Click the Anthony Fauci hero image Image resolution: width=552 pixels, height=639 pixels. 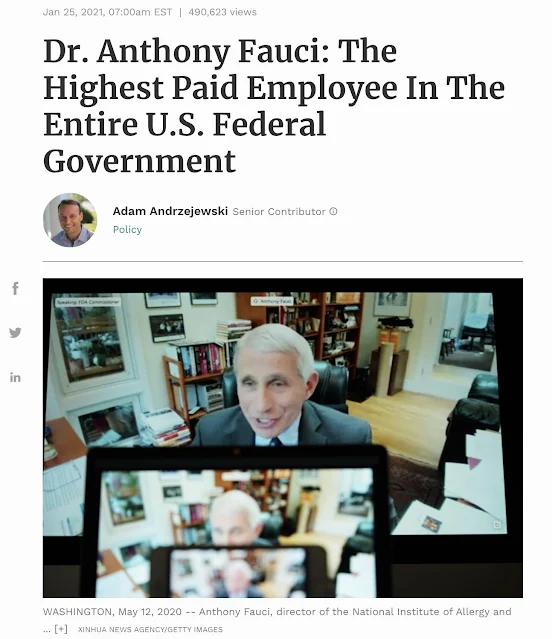[283, 438]
